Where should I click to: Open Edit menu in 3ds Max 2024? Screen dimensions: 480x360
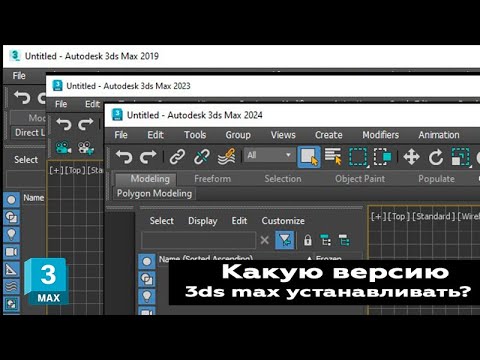tap(155, 135)
